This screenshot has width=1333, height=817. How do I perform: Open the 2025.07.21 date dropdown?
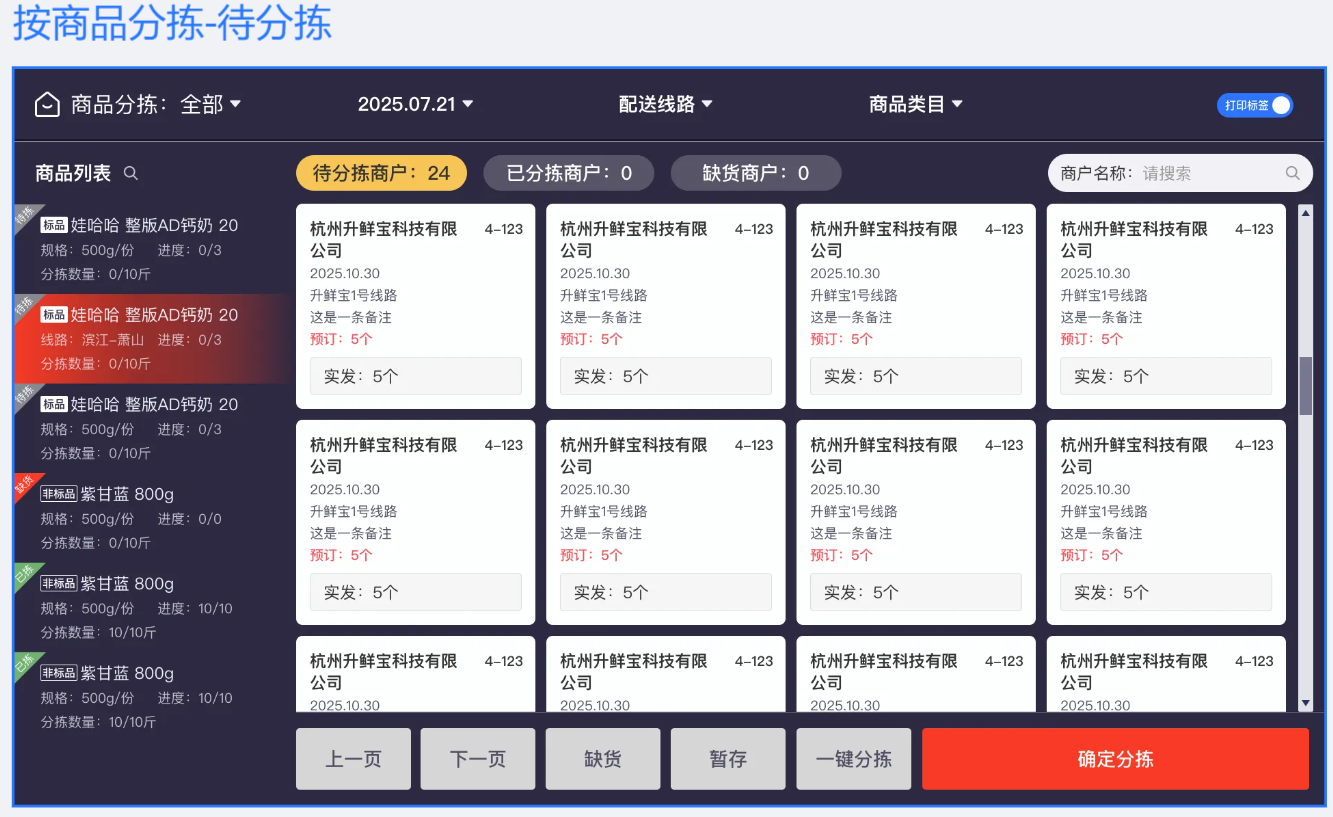click(415, 104)
